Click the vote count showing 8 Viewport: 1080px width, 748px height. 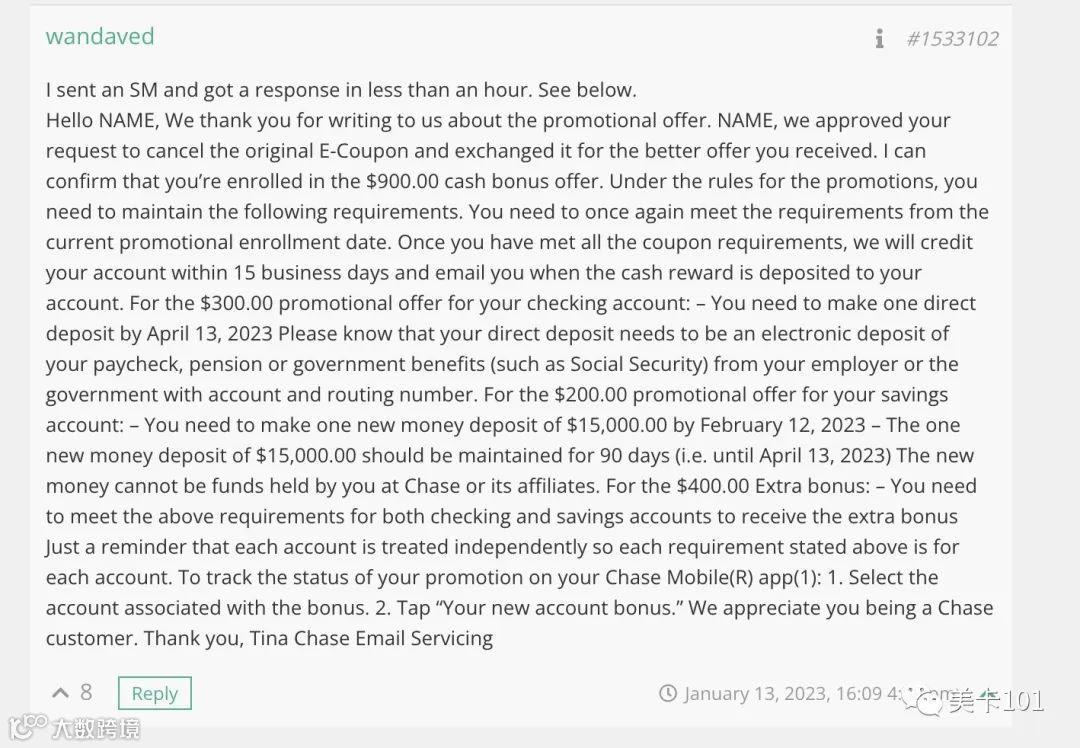click(86, 691)
